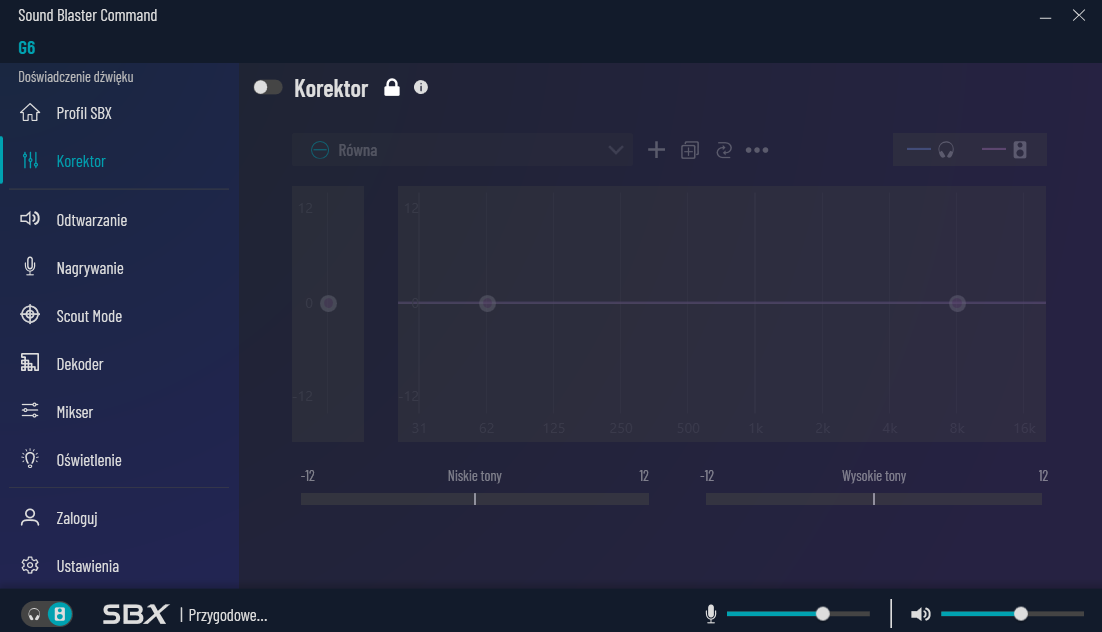The image size is (1102, 632).
Task: Click the preamp gain handle at 0
Action: [328, 303]
